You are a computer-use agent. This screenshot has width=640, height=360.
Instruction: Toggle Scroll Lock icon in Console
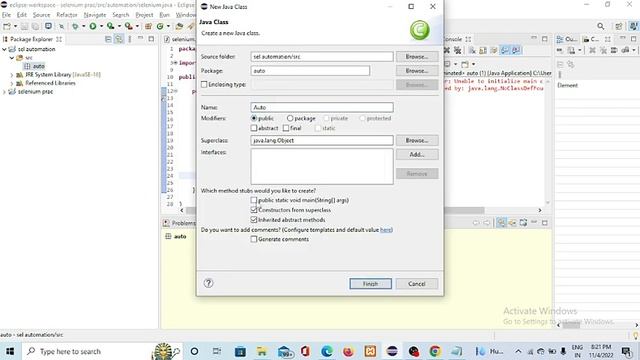[483, 50]
